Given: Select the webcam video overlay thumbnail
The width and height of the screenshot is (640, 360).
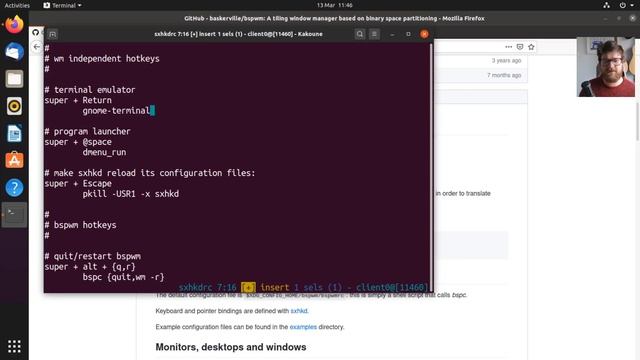Looking at the screenshot, I should pyautogui.click(x=606, y=67).
